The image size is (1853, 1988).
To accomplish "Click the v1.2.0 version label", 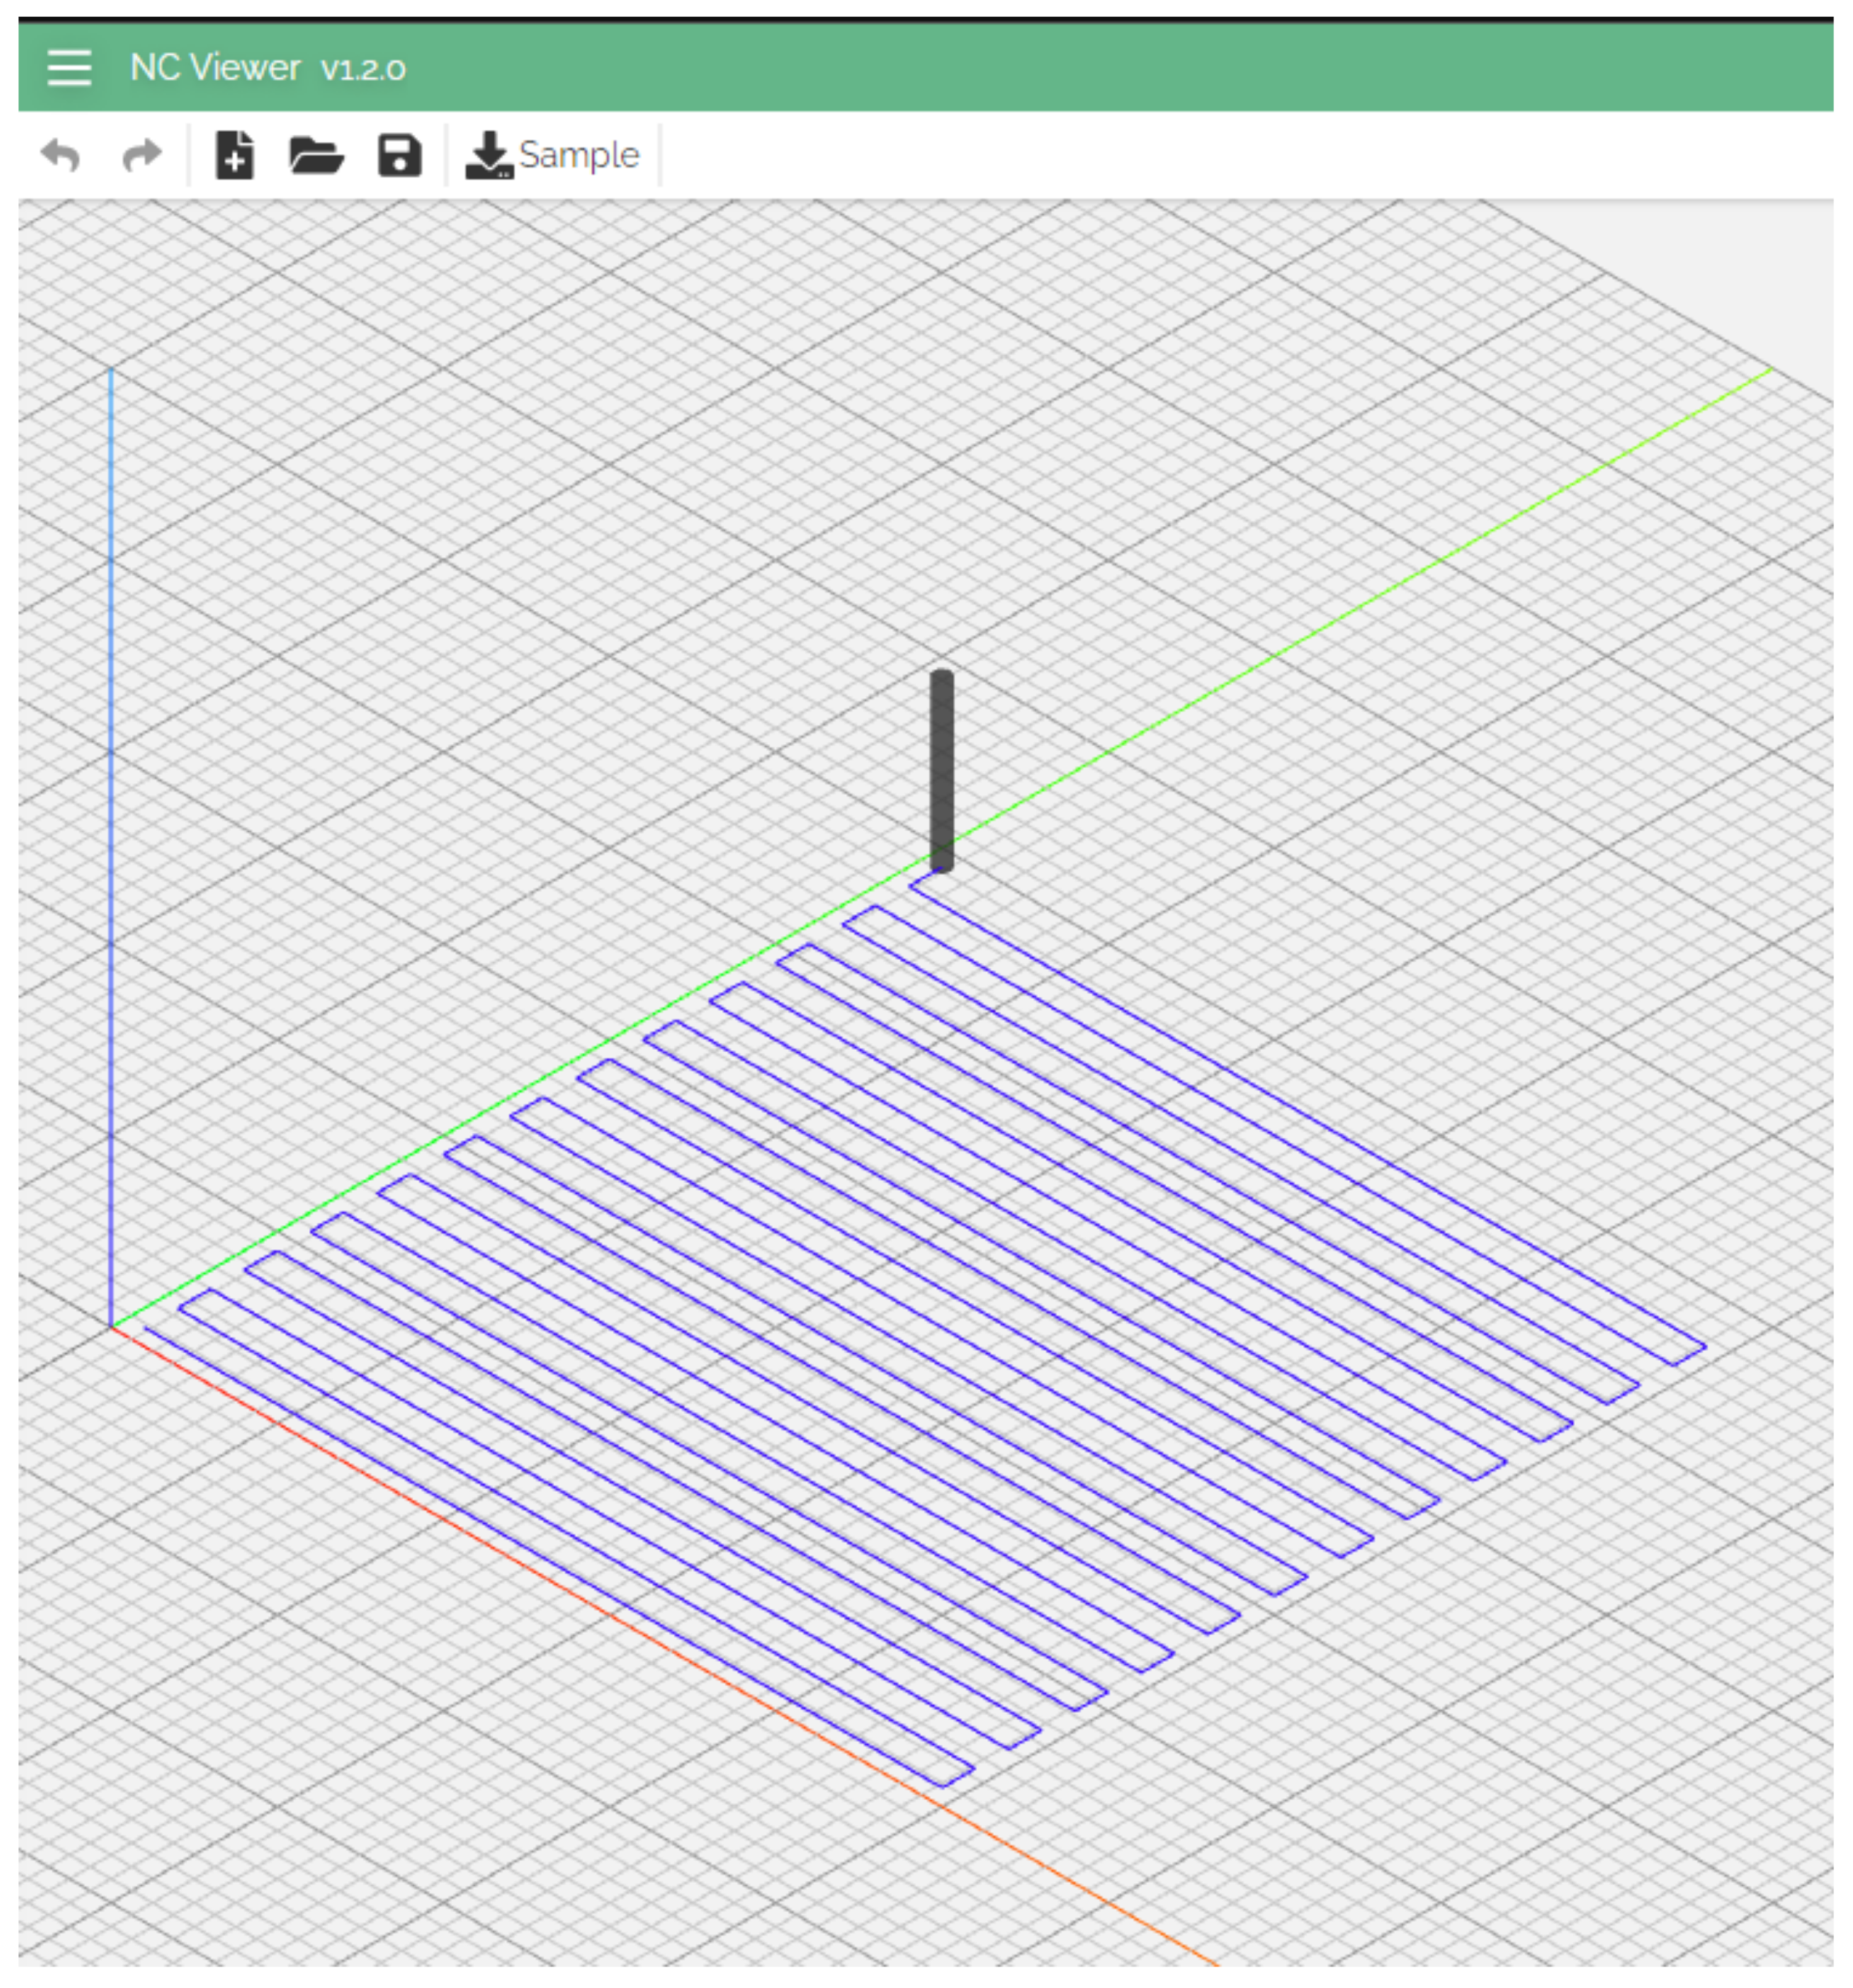I will 363,69.
